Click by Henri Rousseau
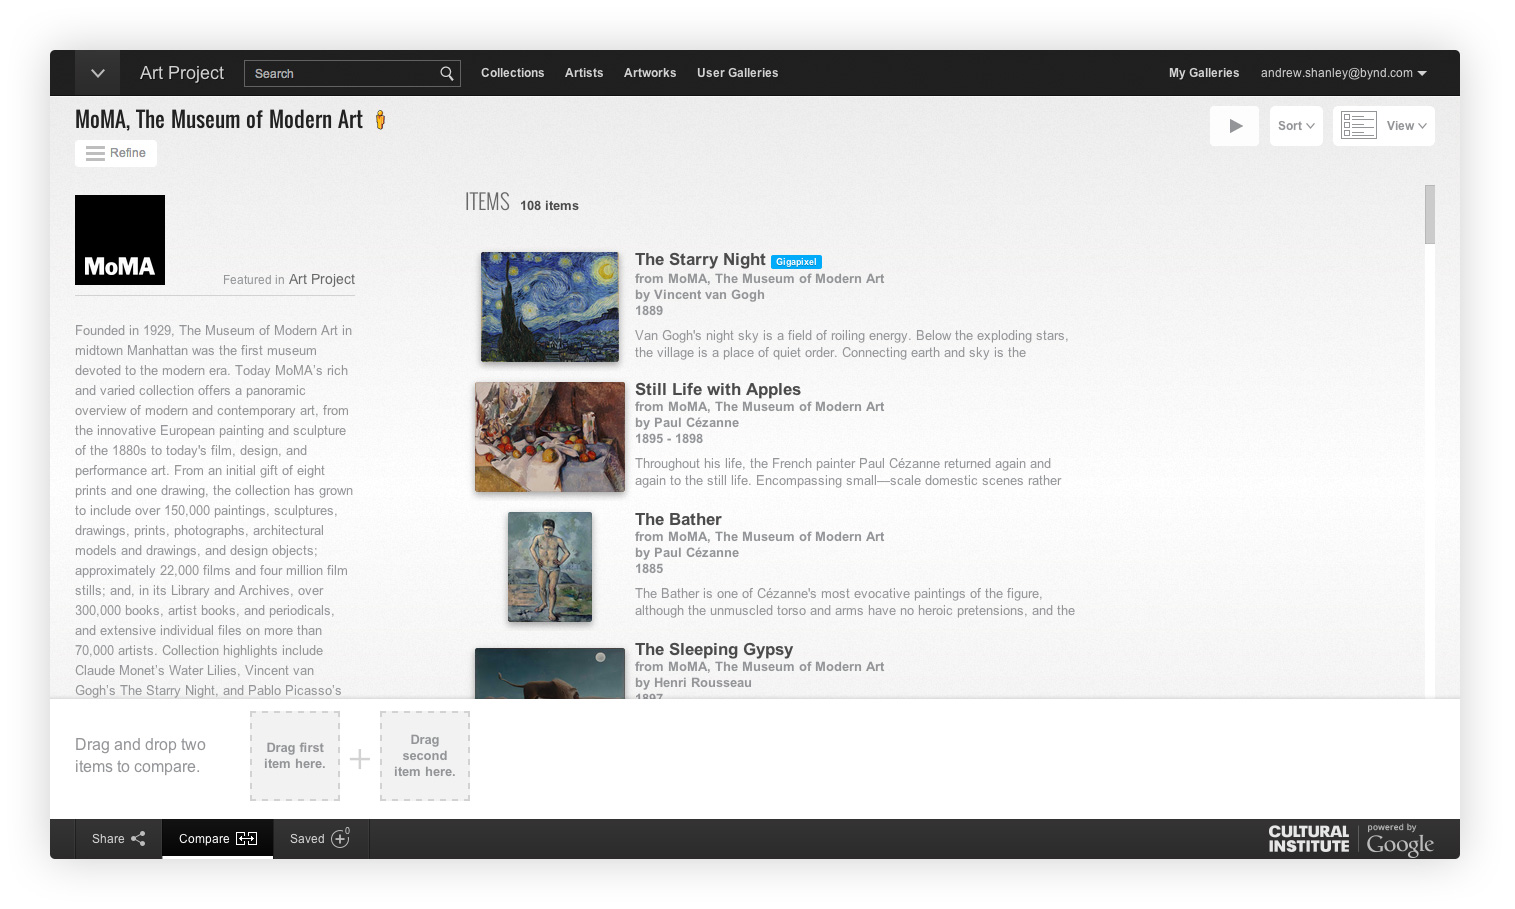1515x909 pixels. click(693, 683)
